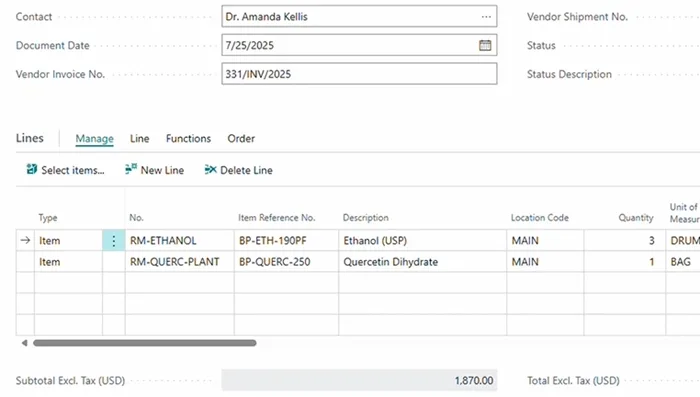Click the quantity 3 cell

(625, 241)
